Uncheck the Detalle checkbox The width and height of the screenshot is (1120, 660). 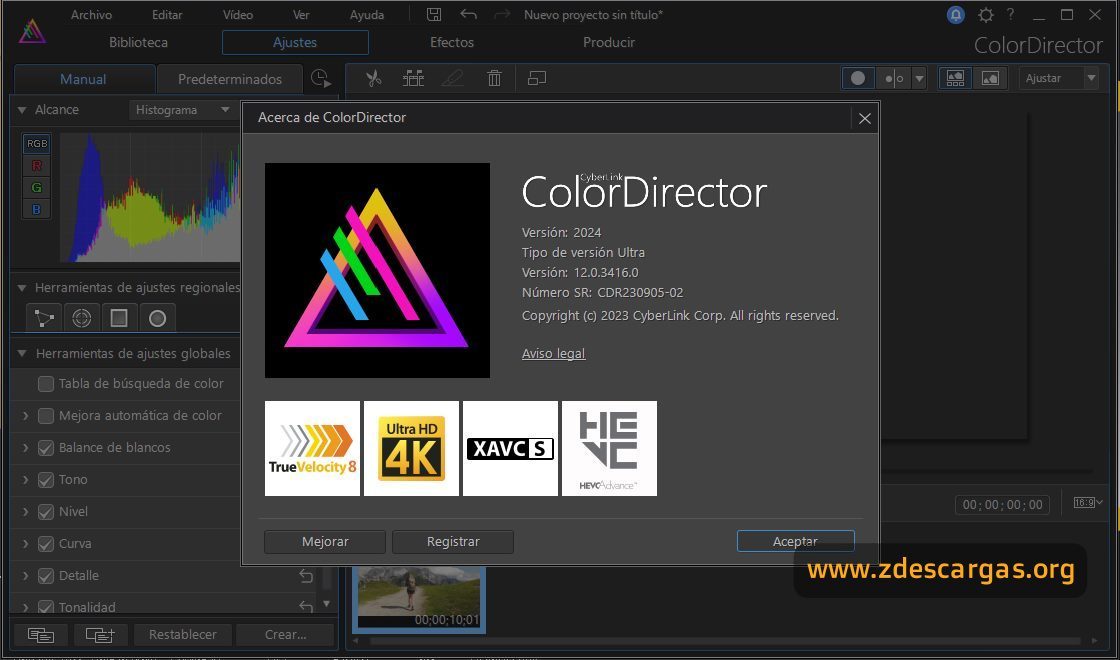46,576
